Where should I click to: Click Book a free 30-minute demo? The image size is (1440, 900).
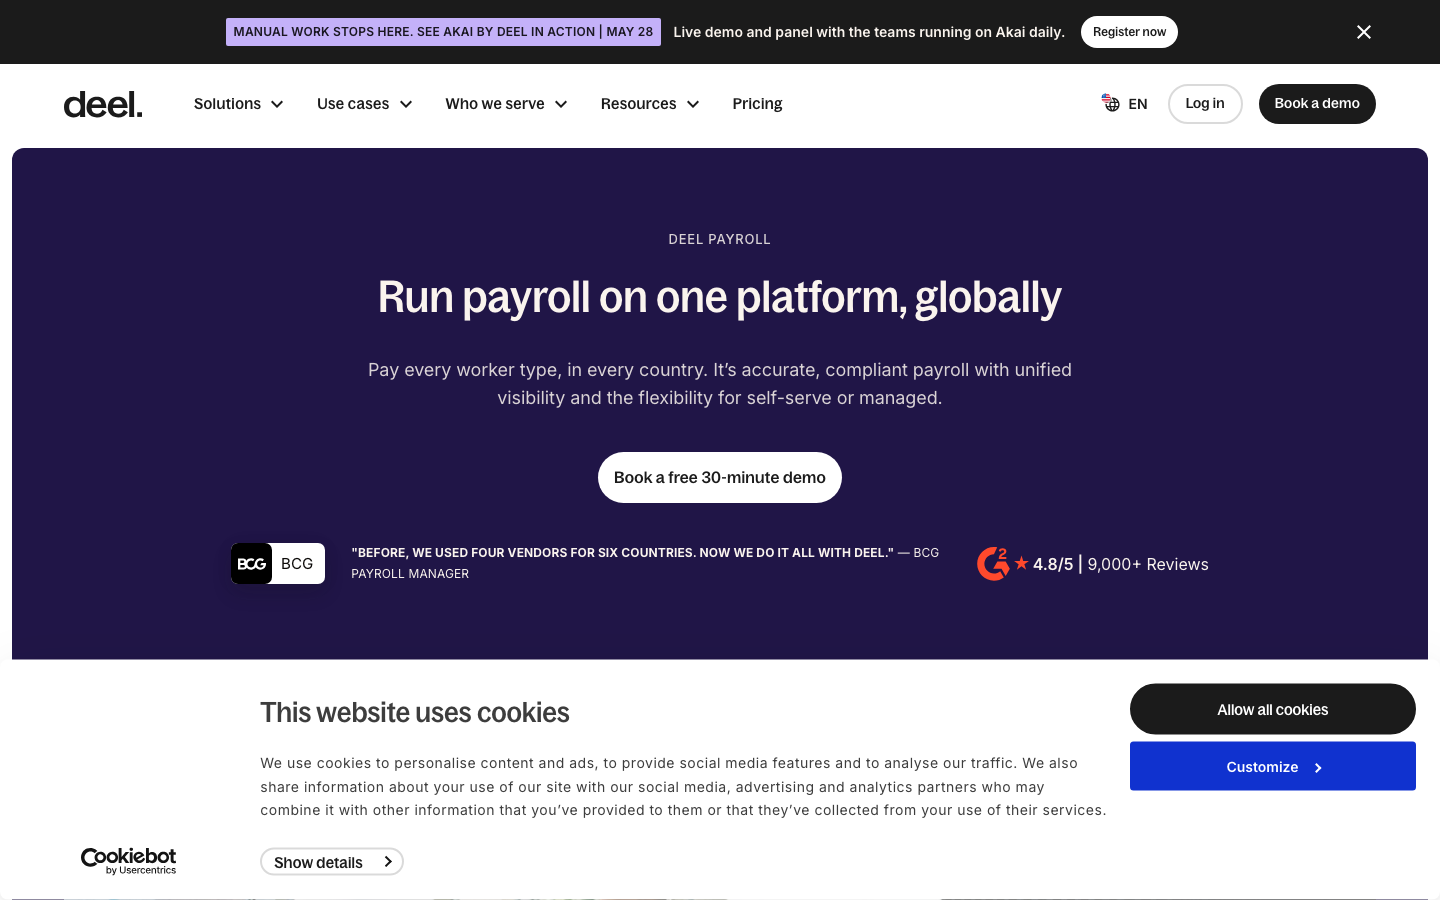pos(720,478)
